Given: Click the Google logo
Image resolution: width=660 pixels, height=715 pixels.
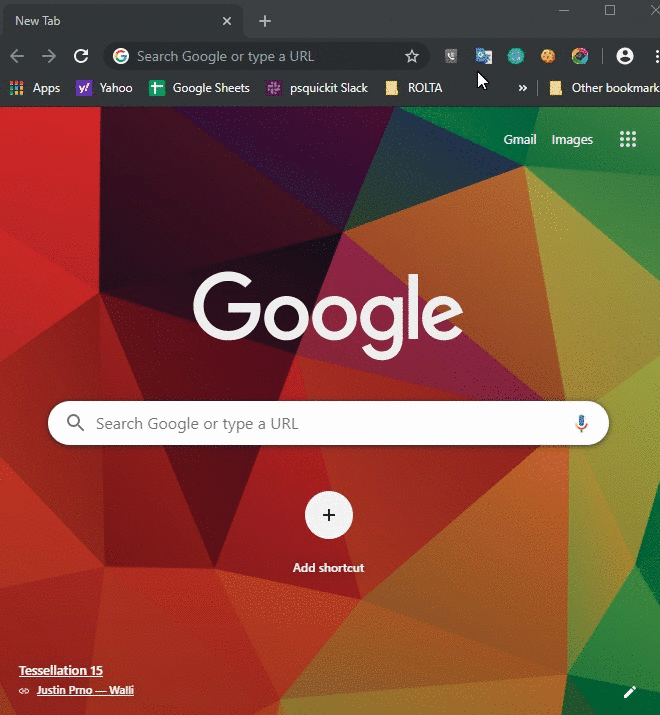Looking at the screenshot, I should coord(328,315).
